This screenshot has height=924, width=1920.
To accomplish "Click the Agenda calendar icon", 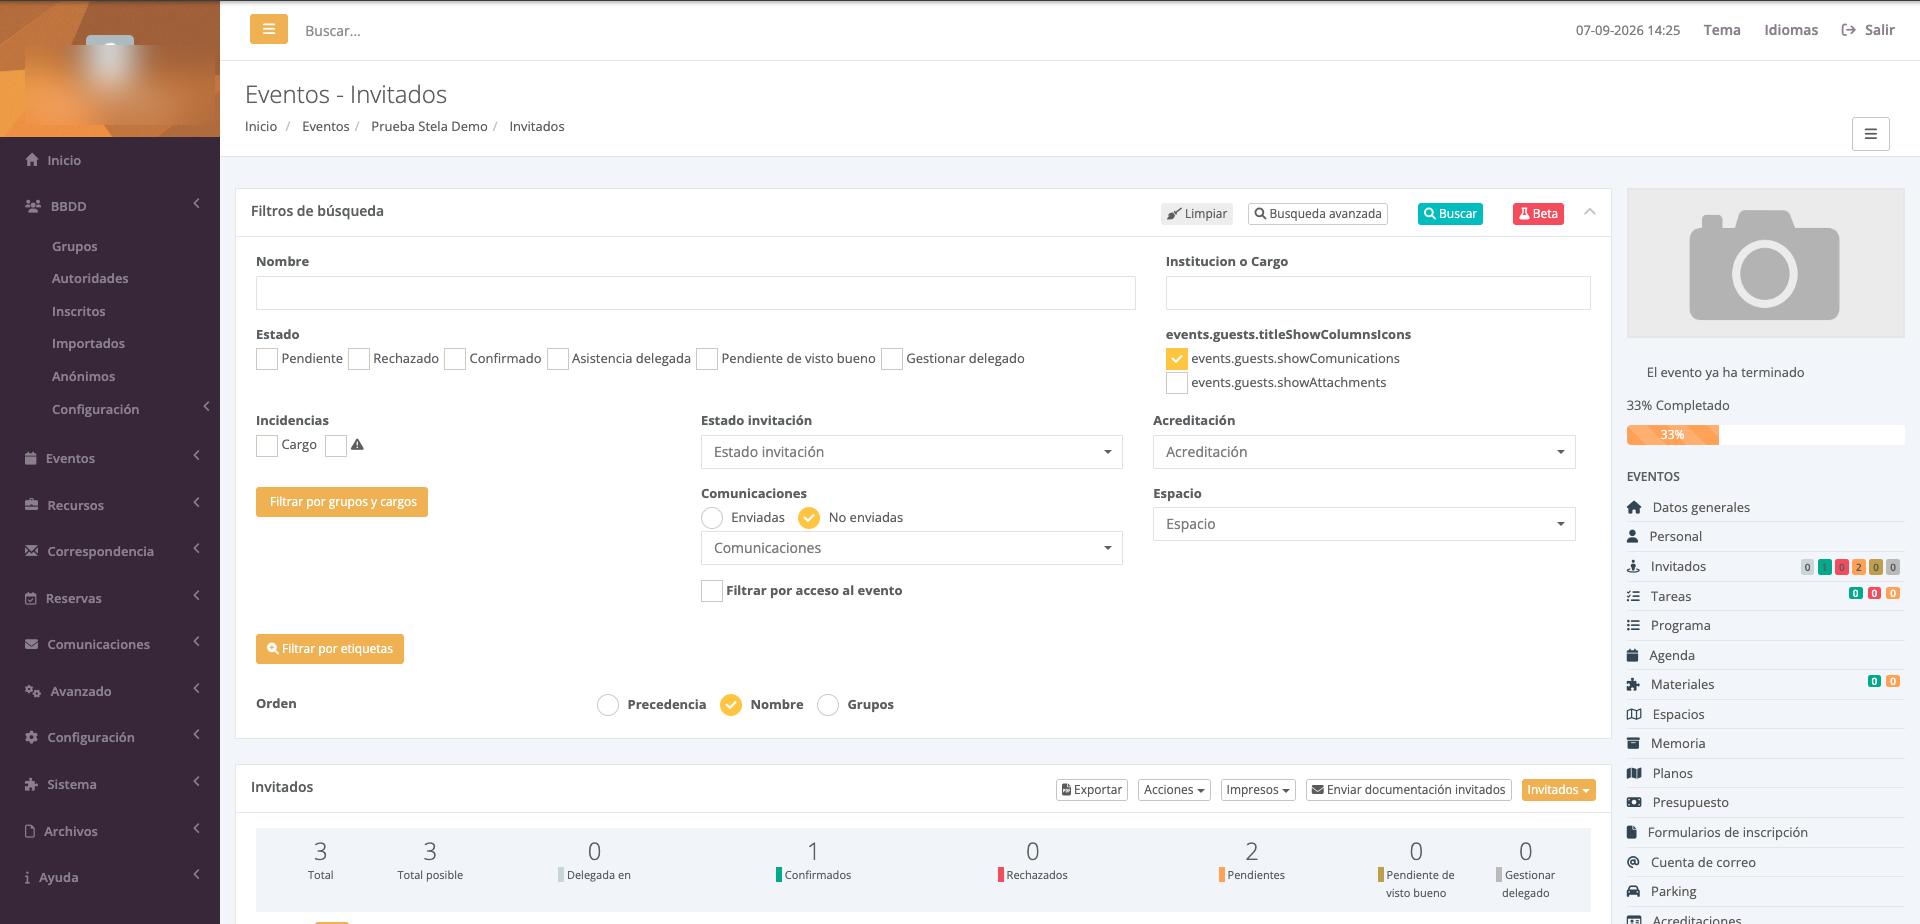I will 1633,655.
